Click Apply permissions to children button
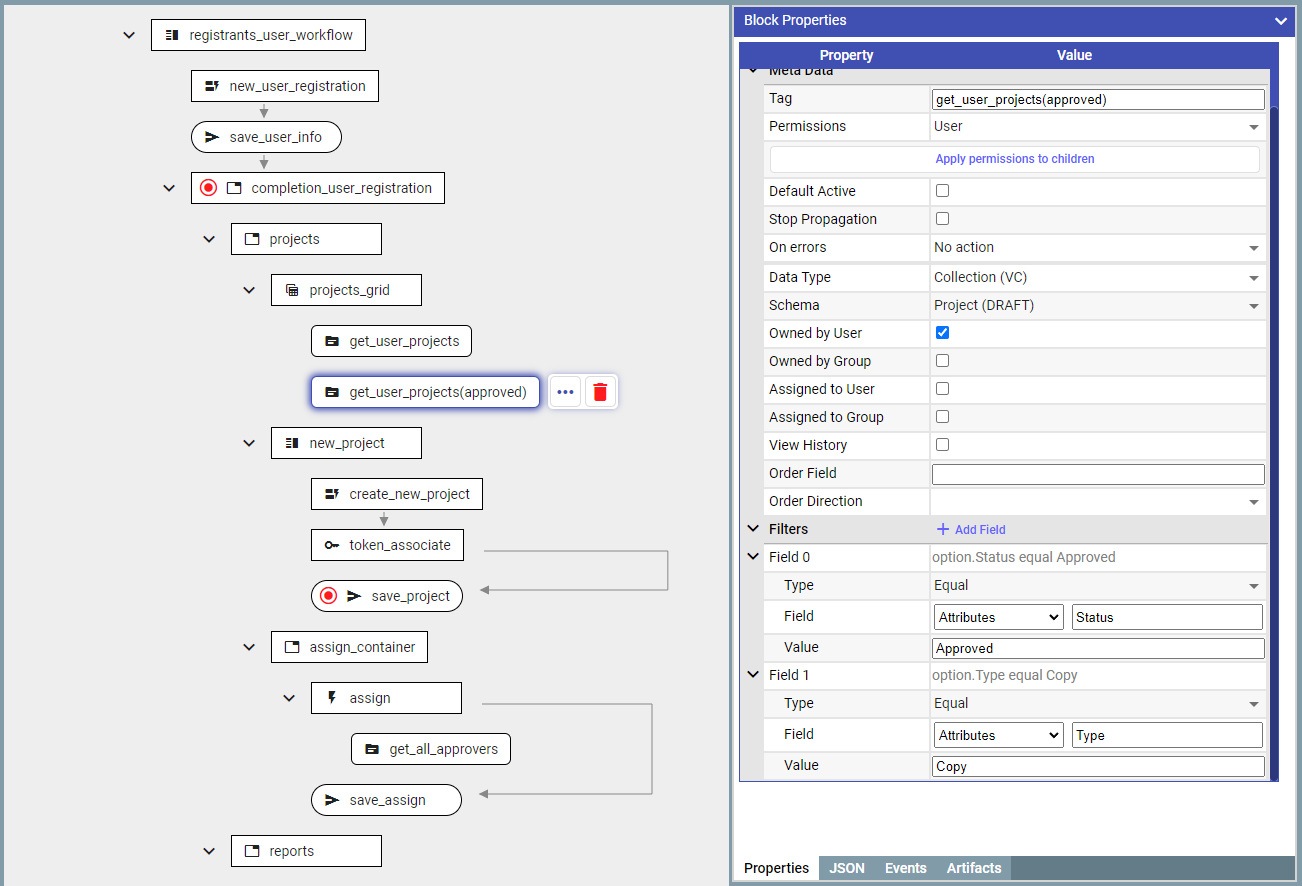This screenshot has height=886, width=1302. (1014, 159)
